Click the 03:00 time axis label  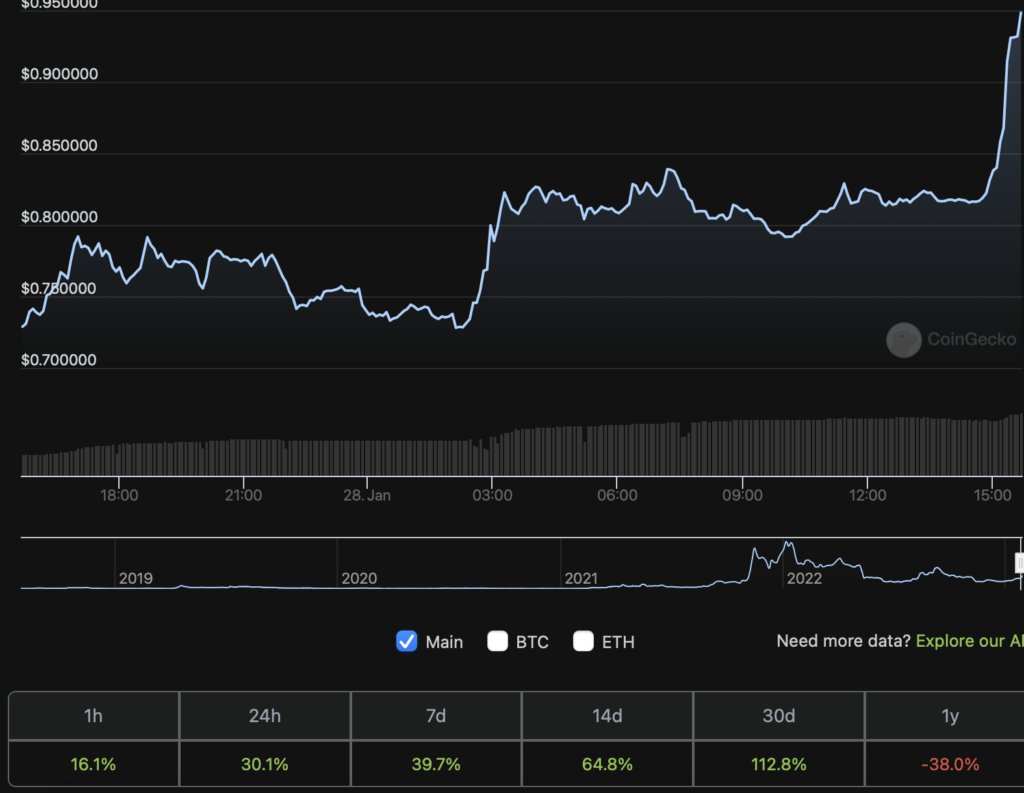(x=492, y=495)
